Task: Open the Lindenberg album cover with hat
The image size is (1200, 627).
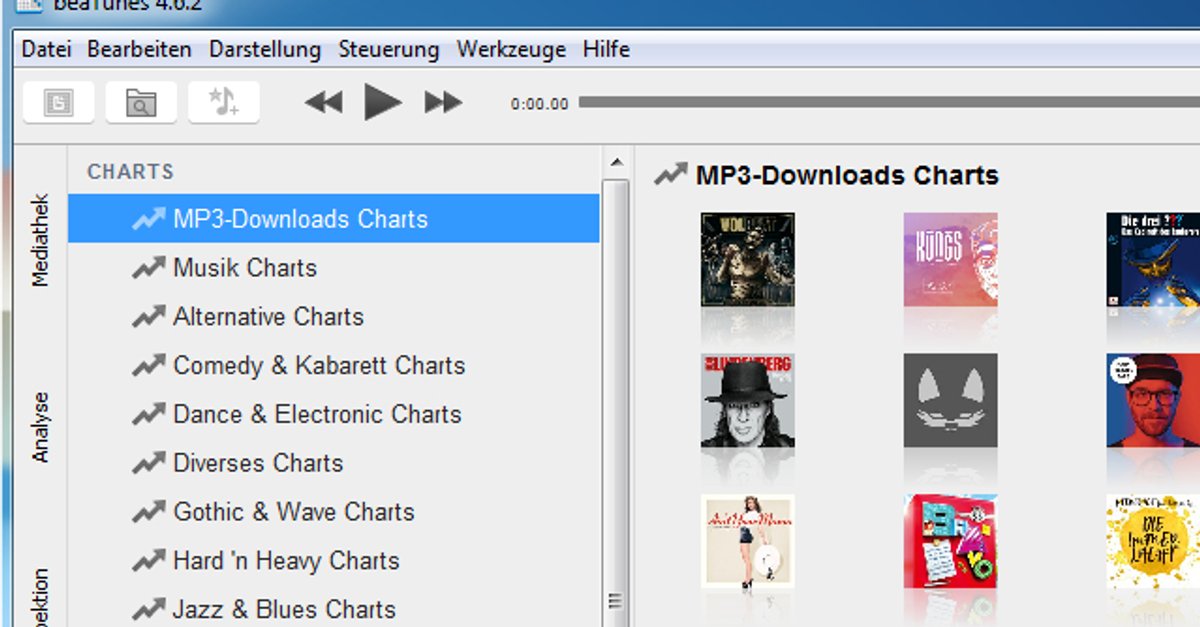Action: (x=747, y=400)
